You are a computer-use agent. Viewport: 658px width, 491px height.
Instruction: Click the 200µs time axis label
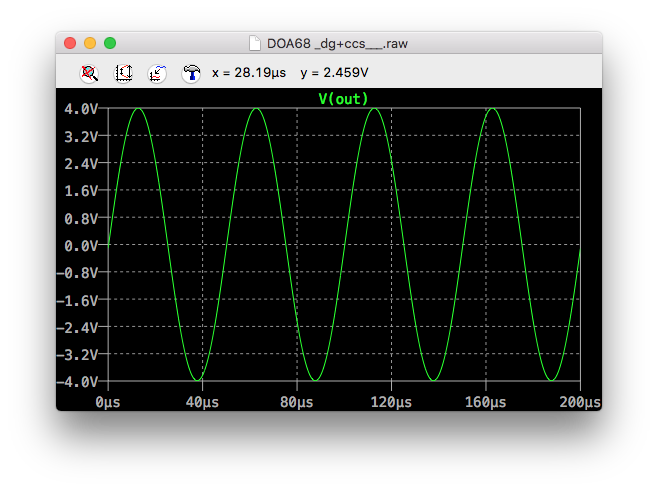pos(580,402)
